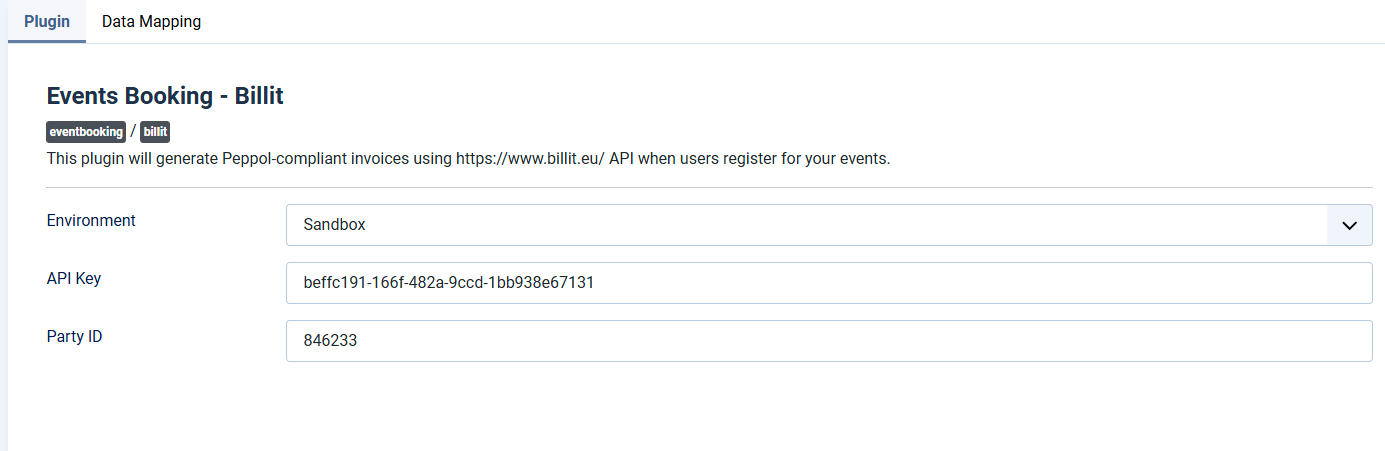Select the Plugin tab
The width and height of the screenshot is (1385, 451).
(47, 21)
